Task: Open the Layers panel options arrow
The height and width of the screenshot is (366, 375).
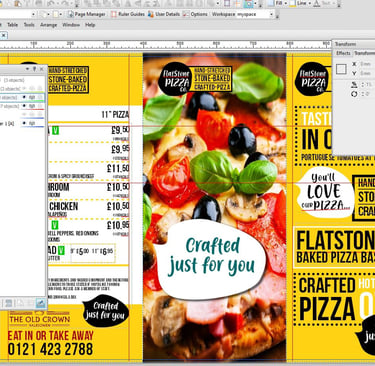Action: click(27, 69)
